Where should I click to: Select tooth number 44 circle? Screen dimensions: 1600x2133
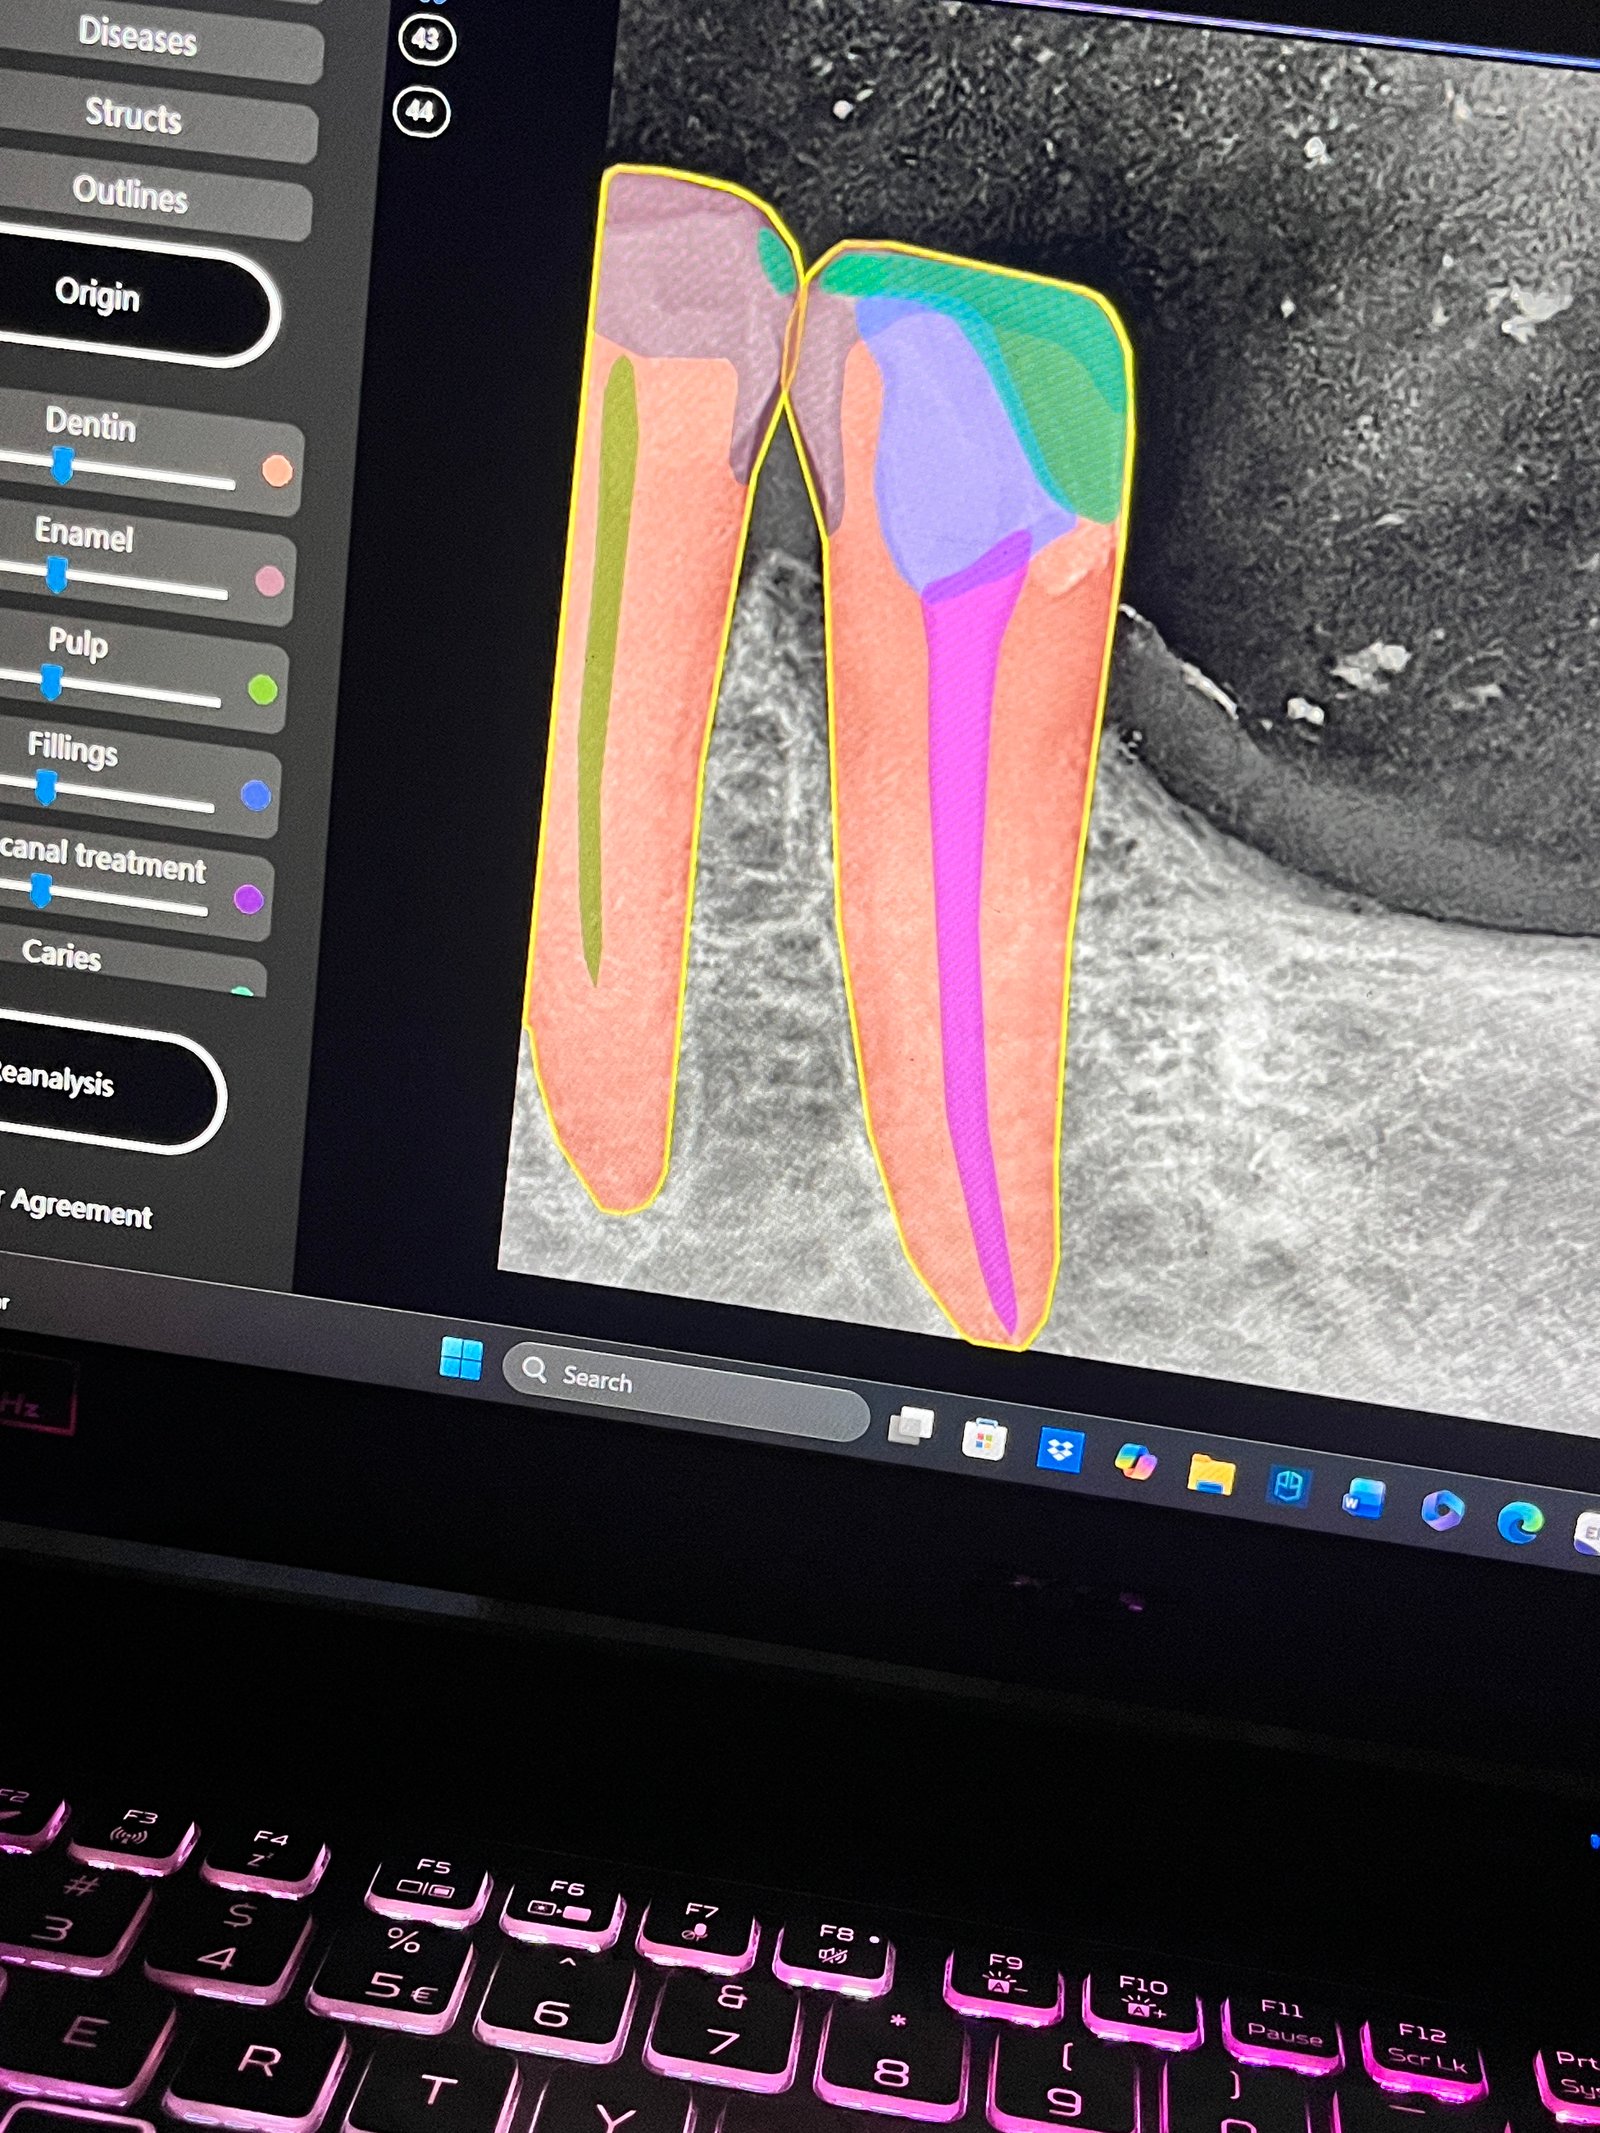(421, 111)
